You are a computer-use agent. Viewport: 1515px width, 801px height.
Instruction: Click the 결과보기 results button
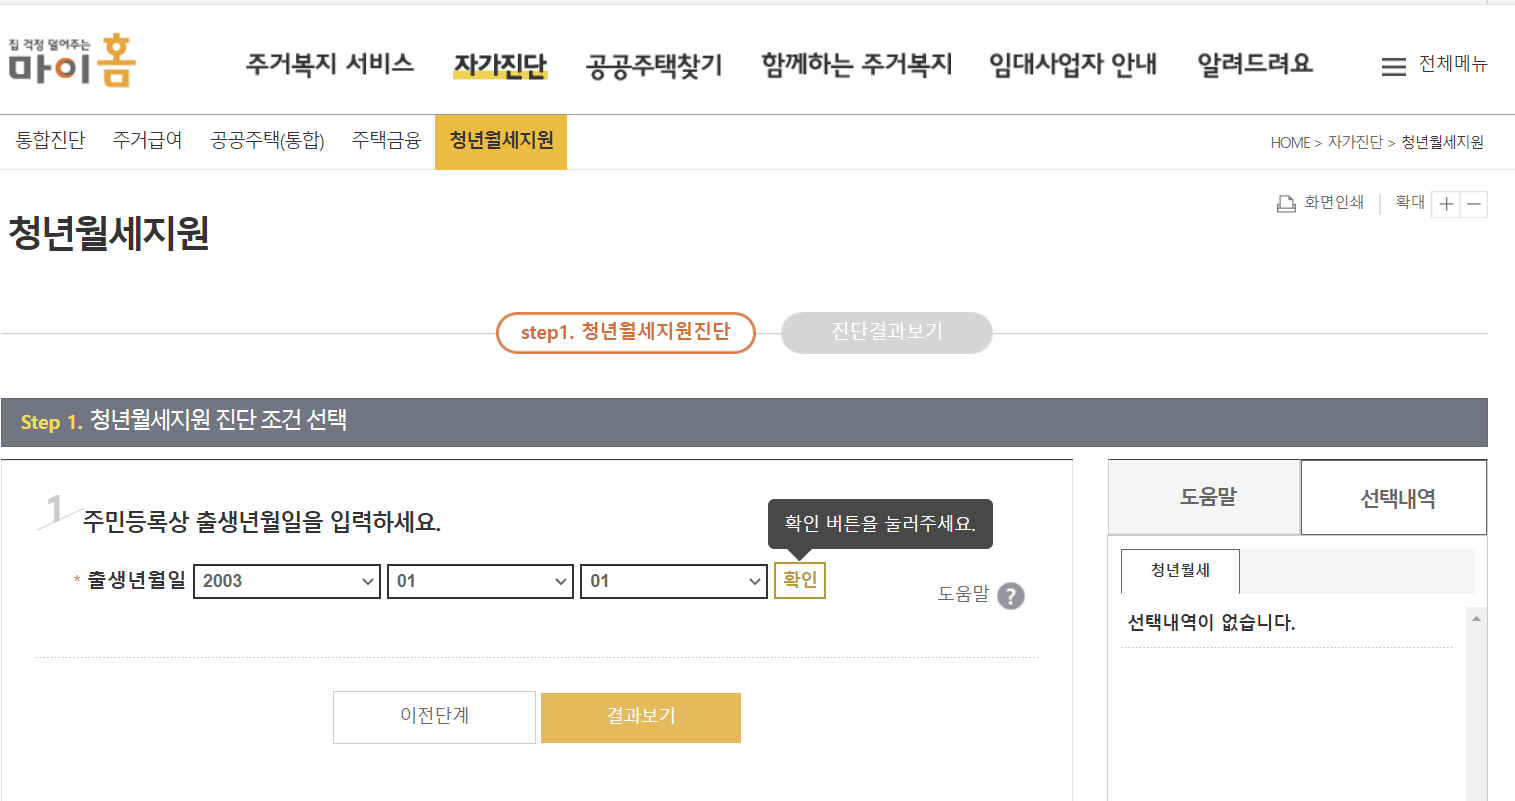(x=640, y=717)
